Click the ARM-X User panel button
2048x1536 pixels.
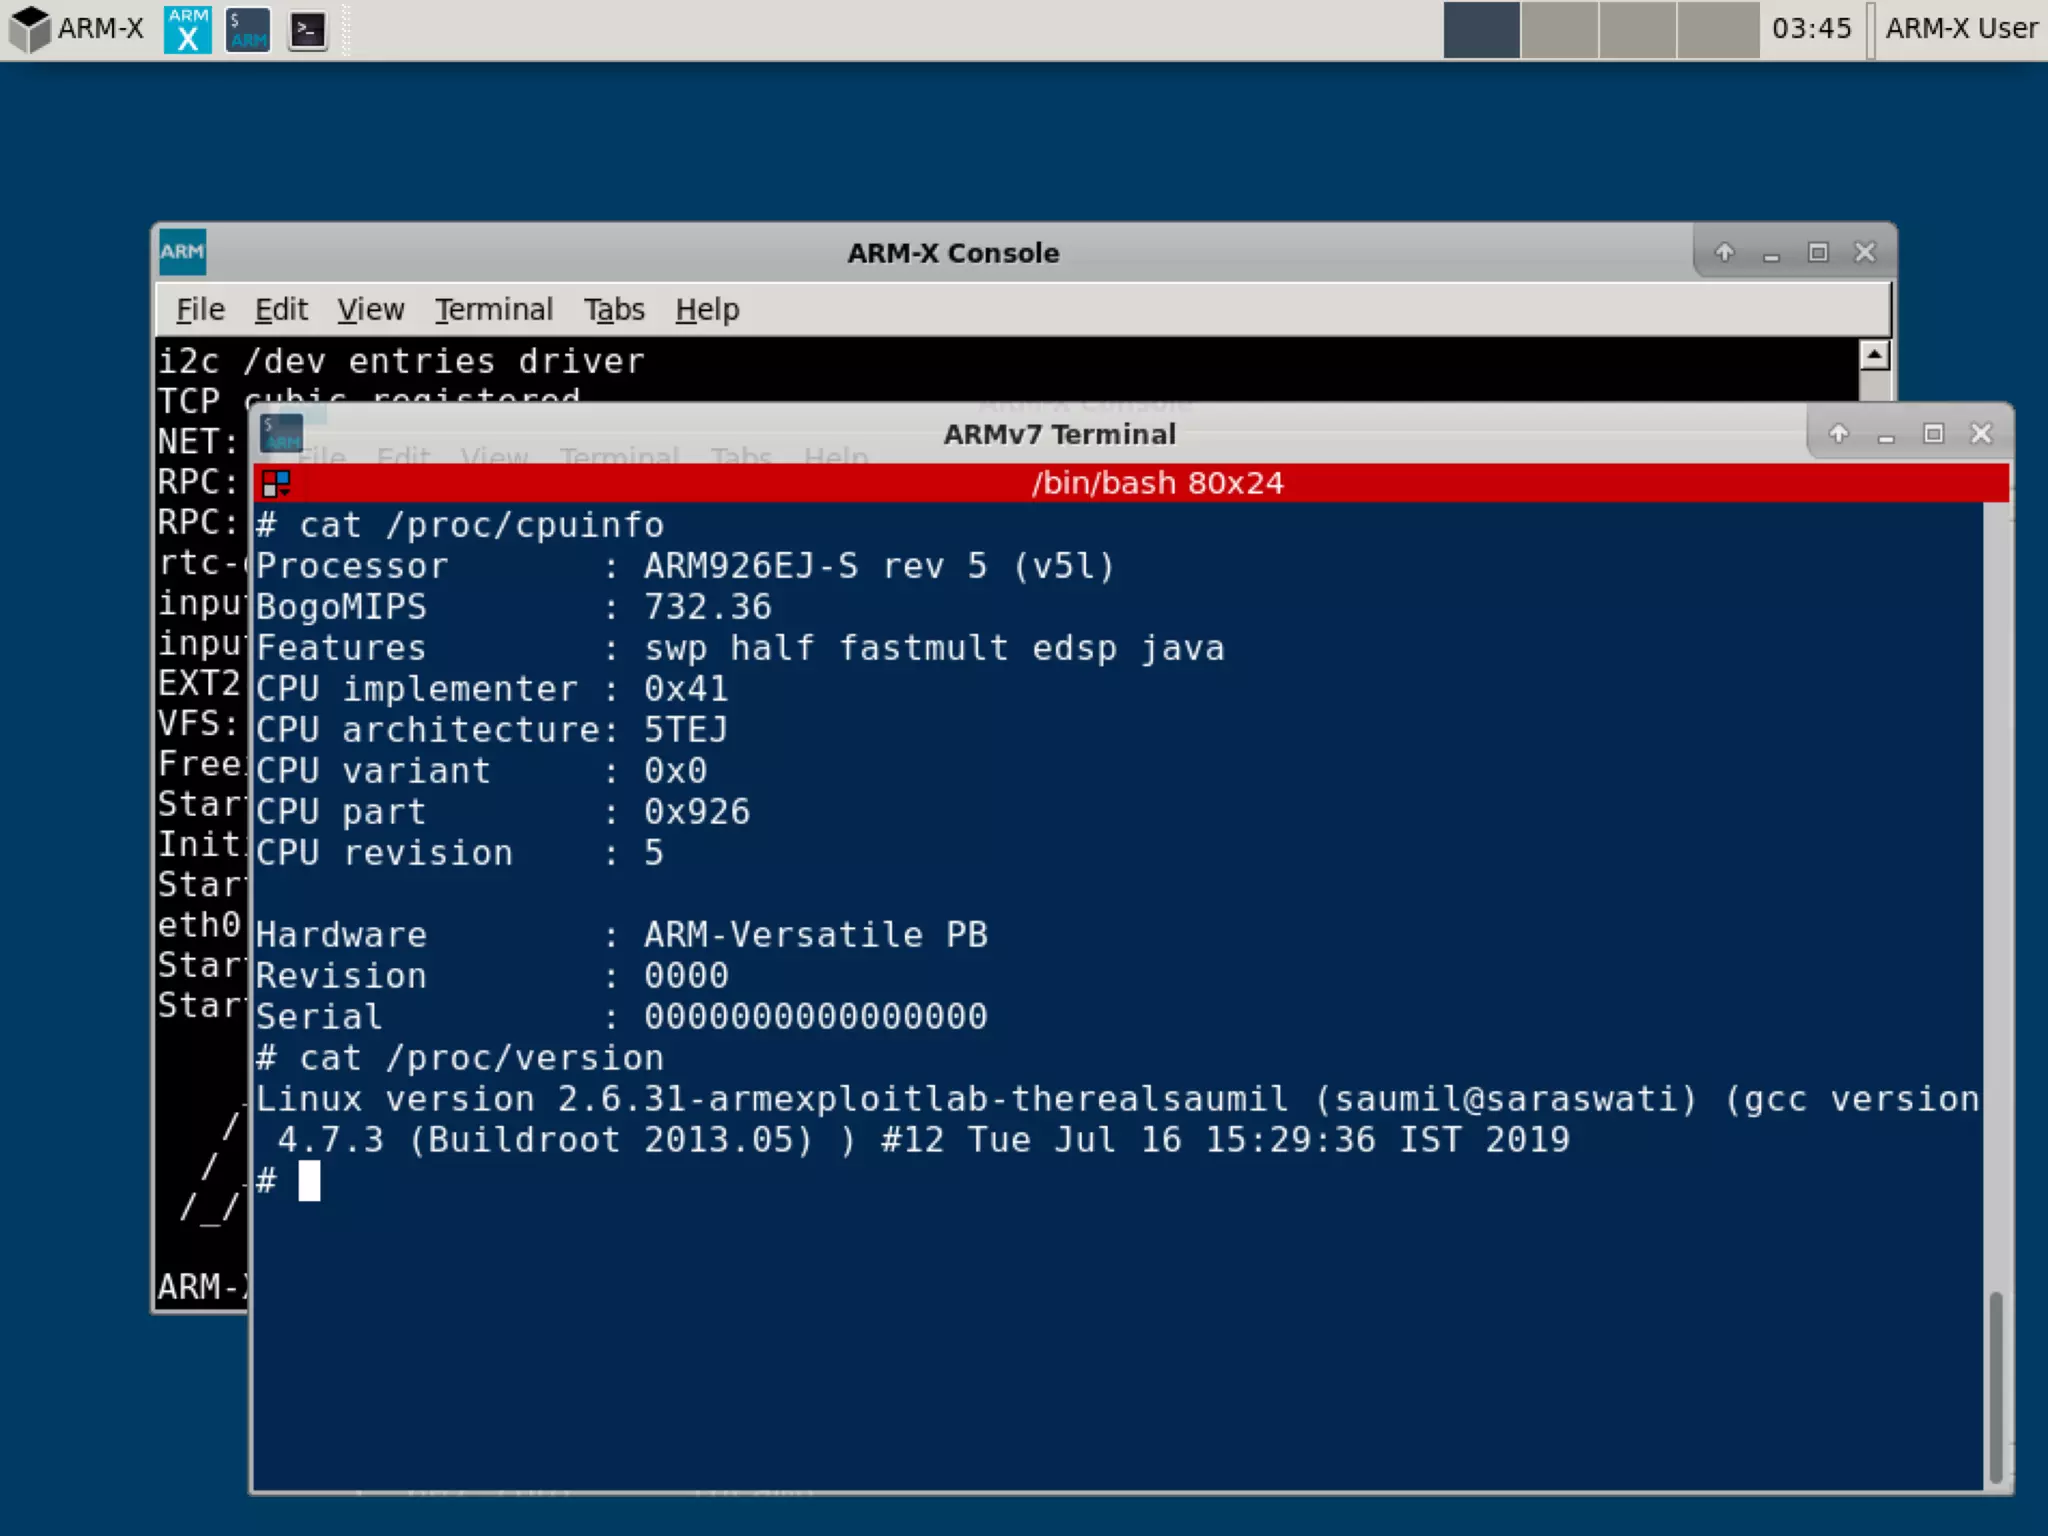pyautogui.click(x=1960, y=29)
